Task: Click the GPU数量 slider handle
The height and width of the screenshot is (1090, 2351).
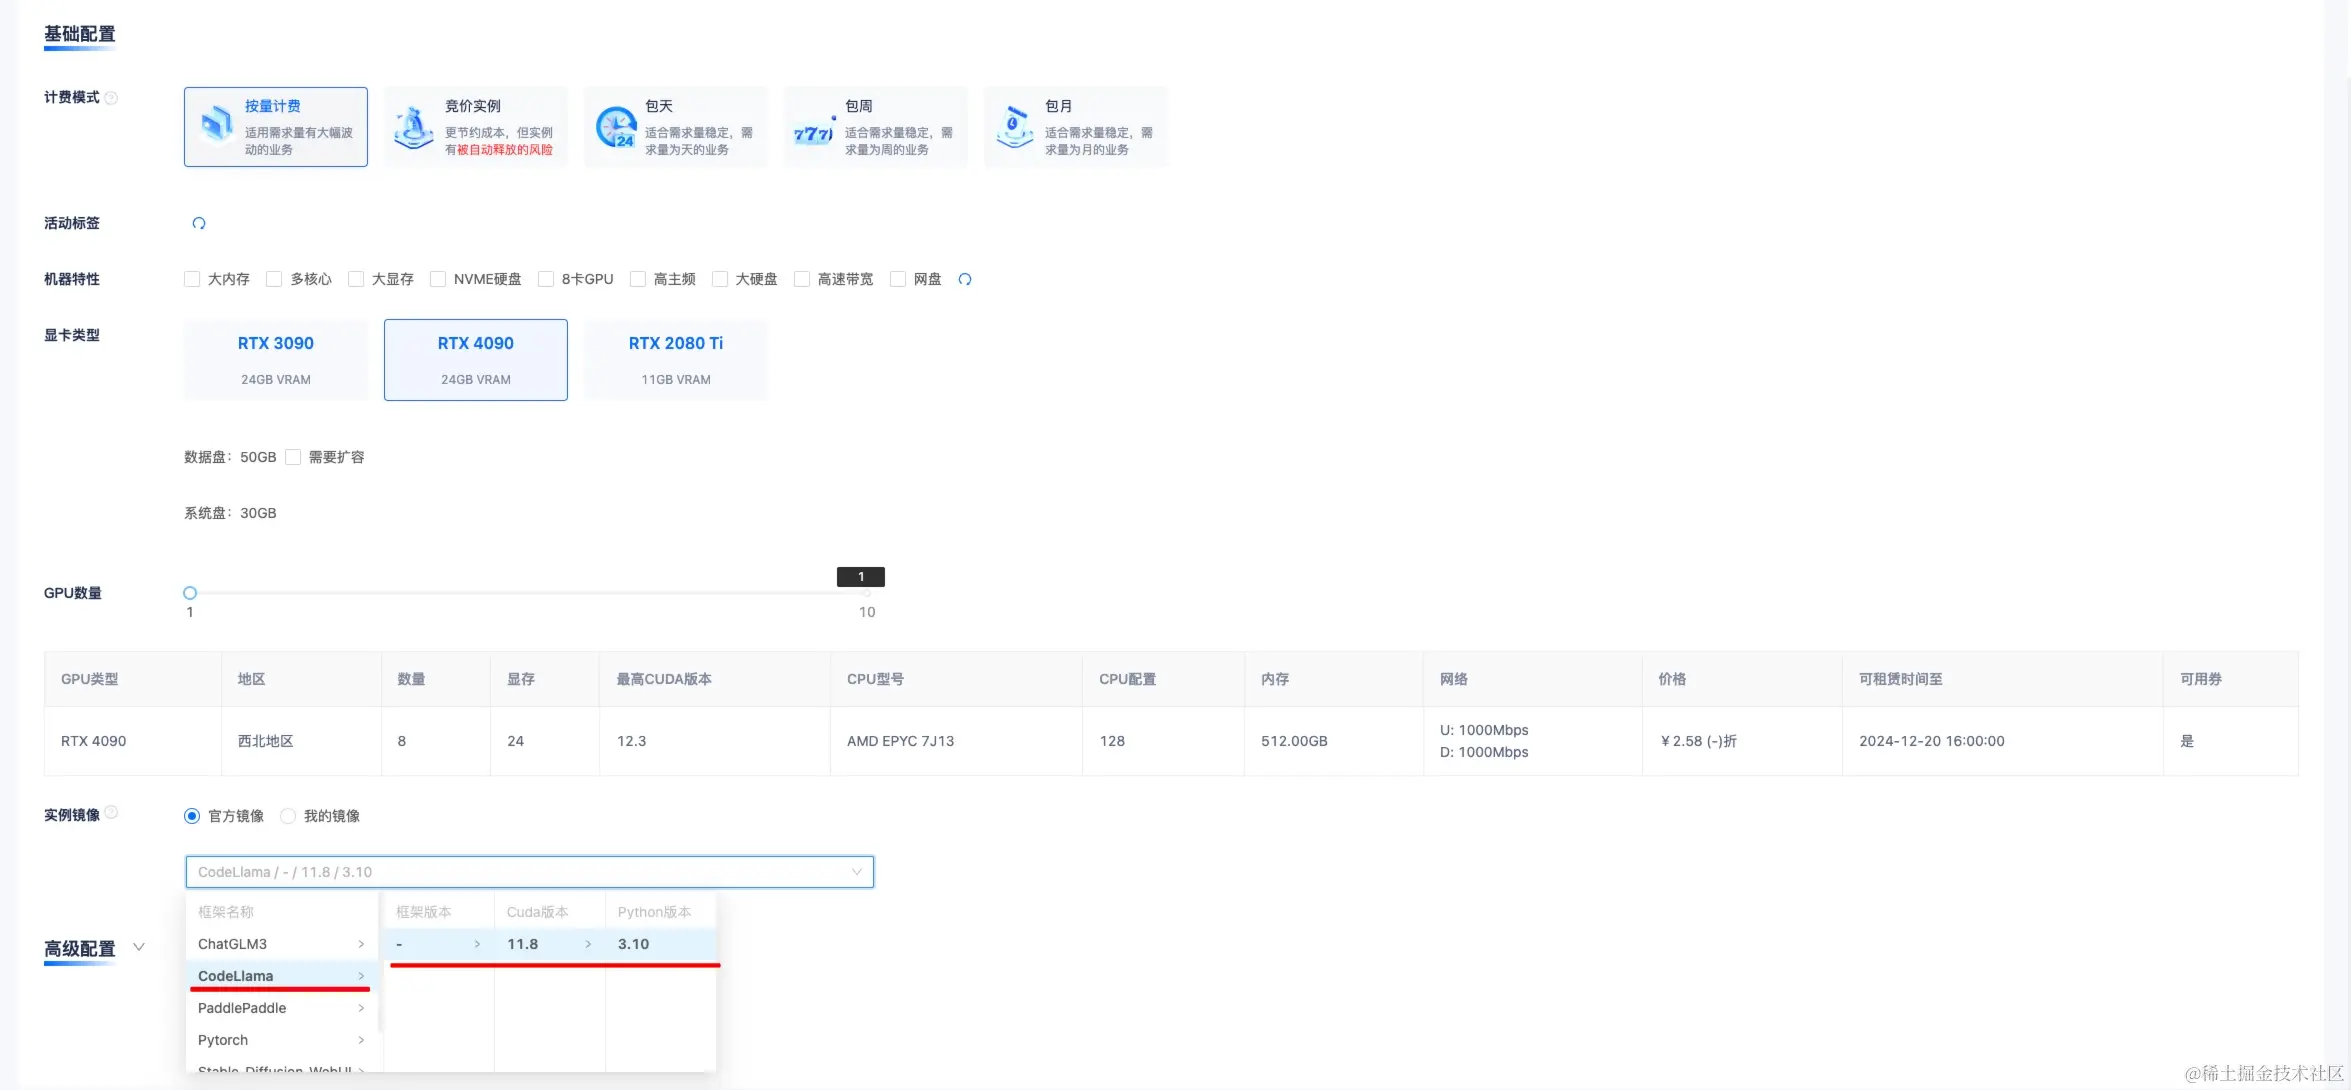Action: point(190,593)
